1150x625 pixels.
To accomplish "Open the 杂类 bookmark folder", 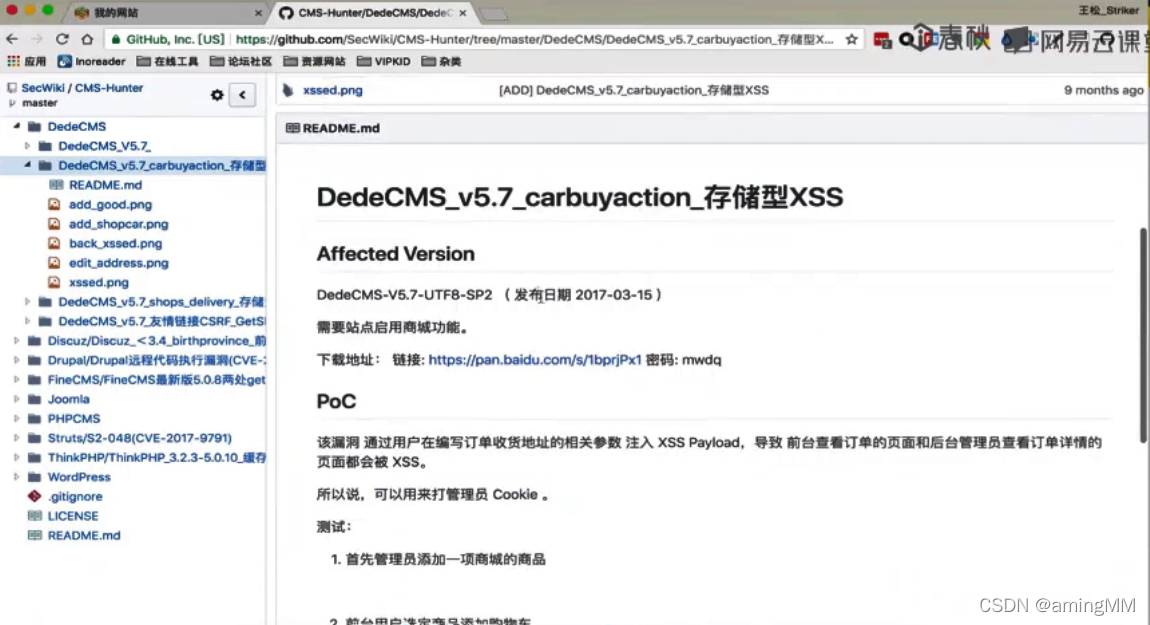I will click(x=442, y=62).
